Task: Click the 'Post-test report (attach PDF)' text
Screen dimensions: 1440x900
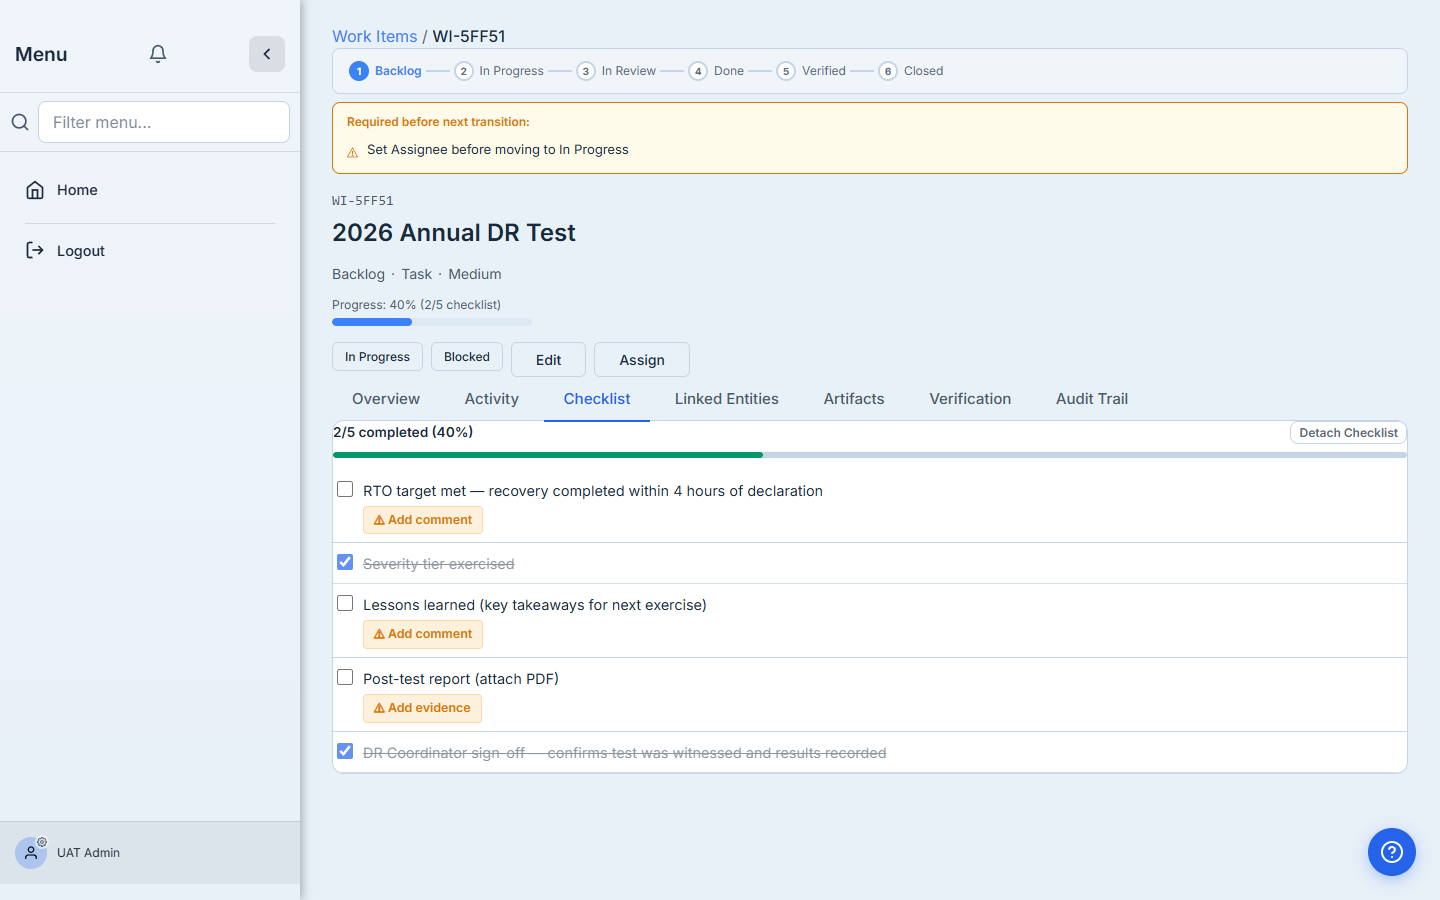Action: (461, 679)
